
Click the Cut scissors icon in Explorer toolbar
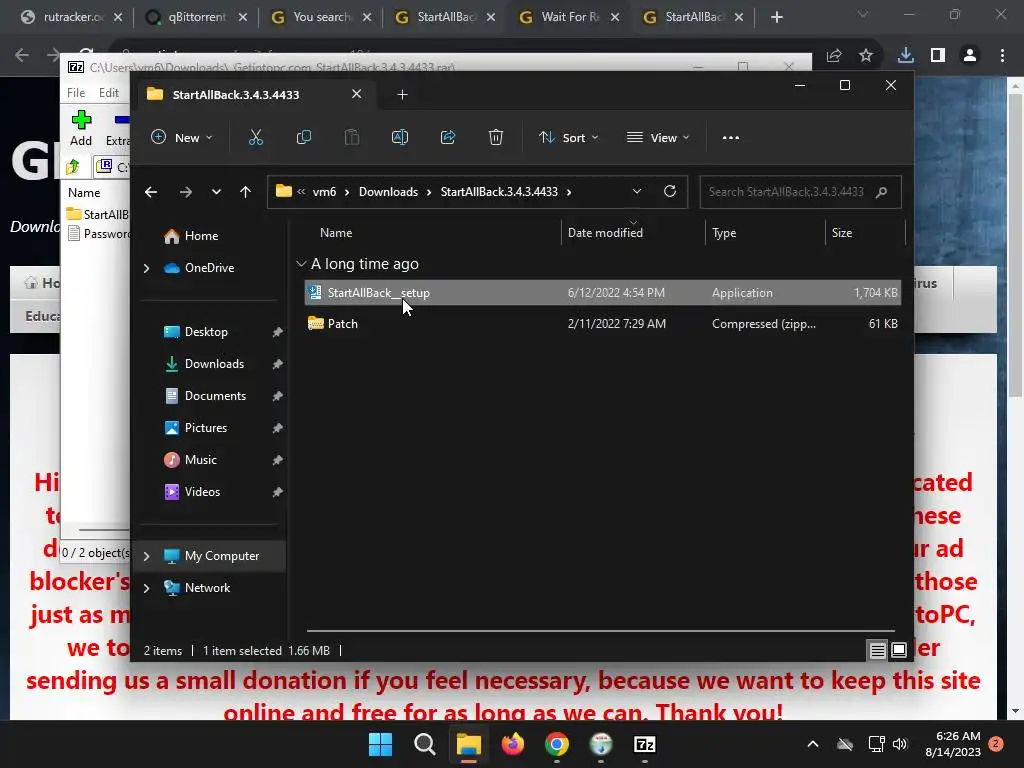click(255, 137)
